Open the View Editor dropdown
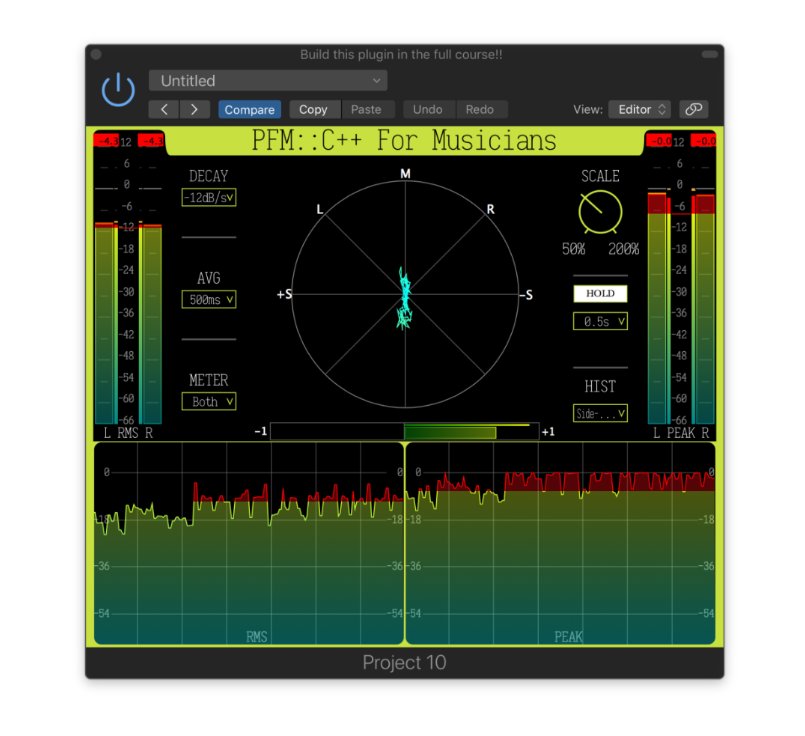This screenshot has width=805, height=736. (x=640, y=109)
